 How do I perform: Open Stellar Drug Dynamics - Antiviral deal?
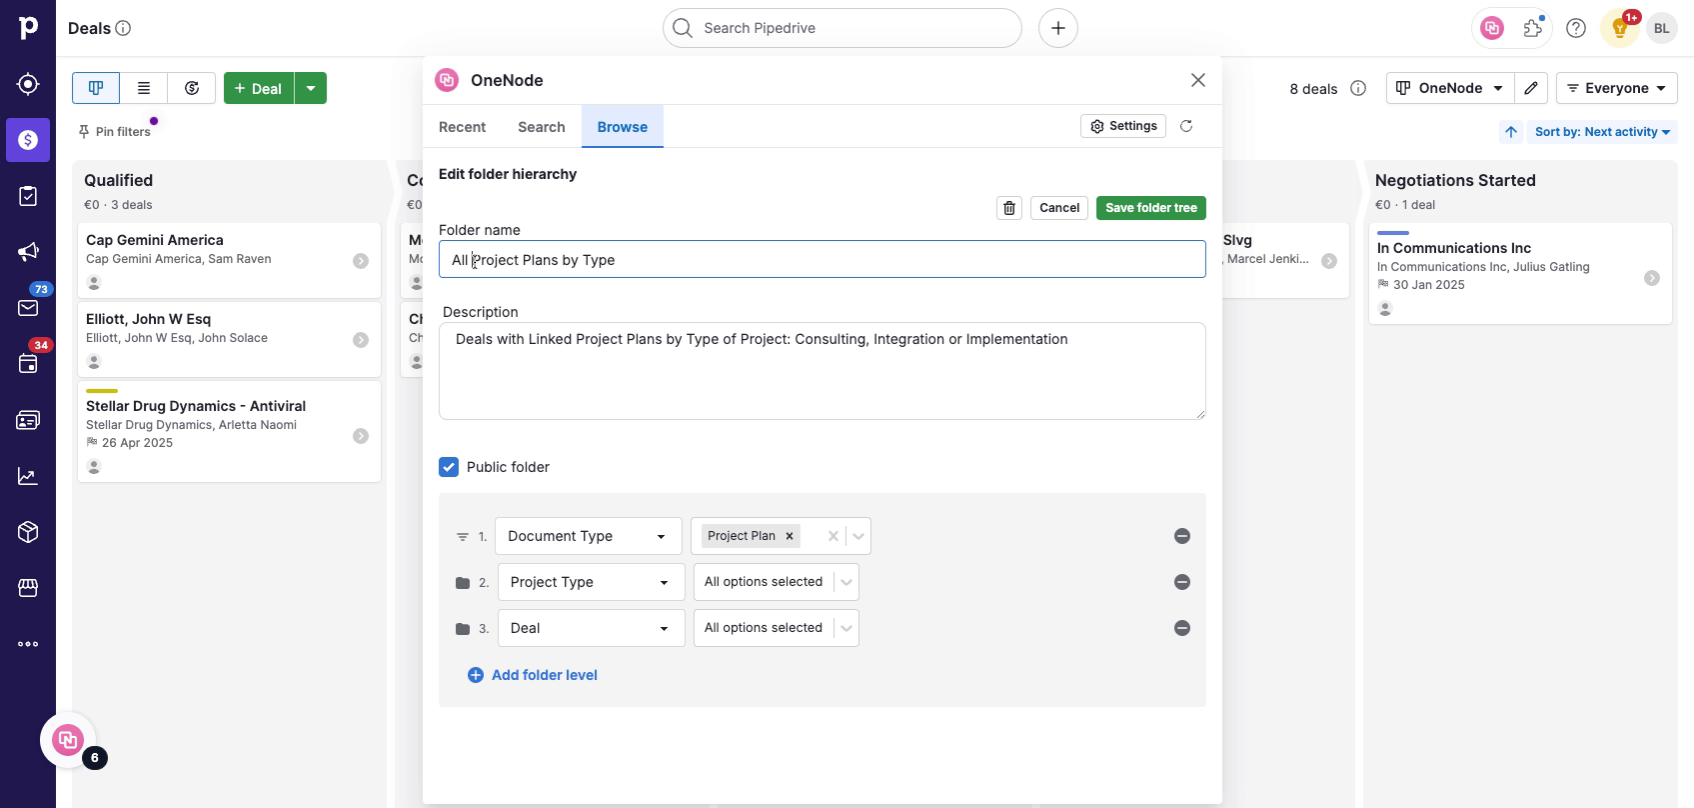pyautogui.click(x=229, y=431)
